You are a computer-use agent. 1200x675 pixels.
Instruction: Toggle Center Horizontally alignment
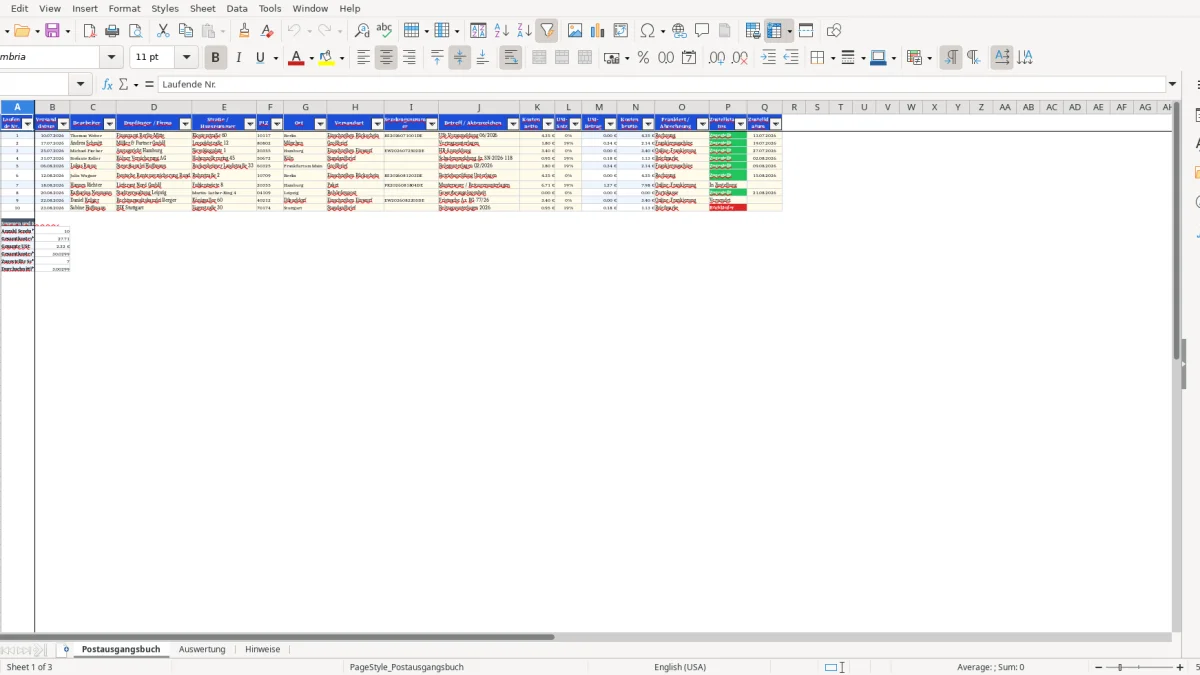(x=386, y=58)
